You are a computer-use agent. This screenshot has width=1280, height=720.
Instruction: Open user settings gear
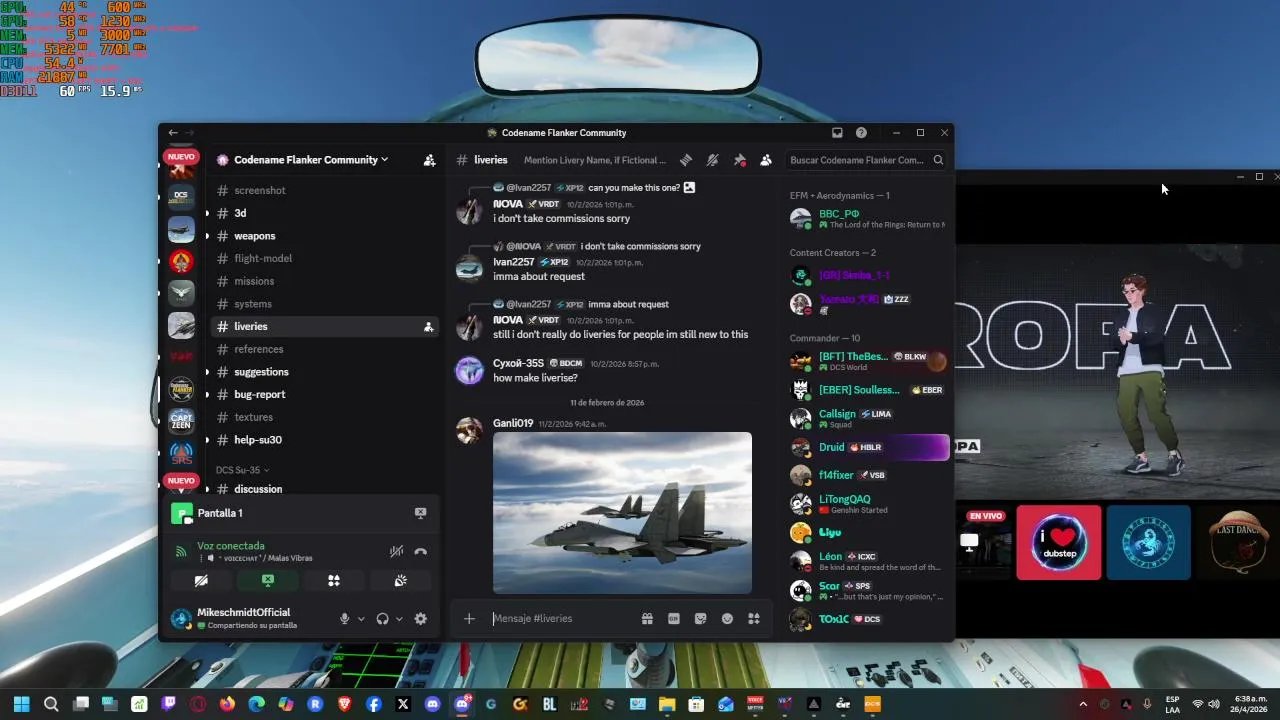[421, 619]
